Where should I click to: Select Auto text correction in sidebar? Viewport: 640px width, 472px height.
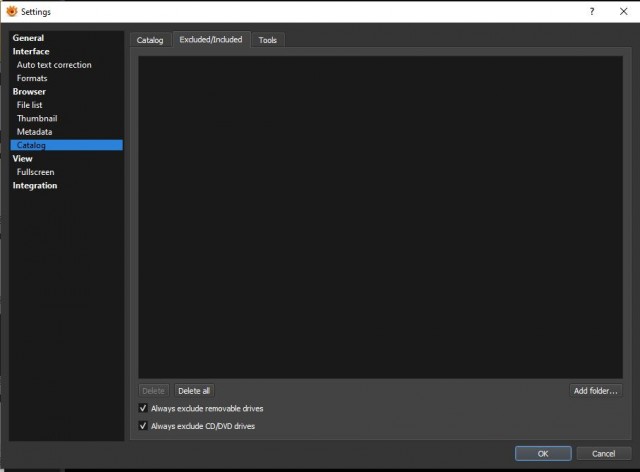(54, 65)
